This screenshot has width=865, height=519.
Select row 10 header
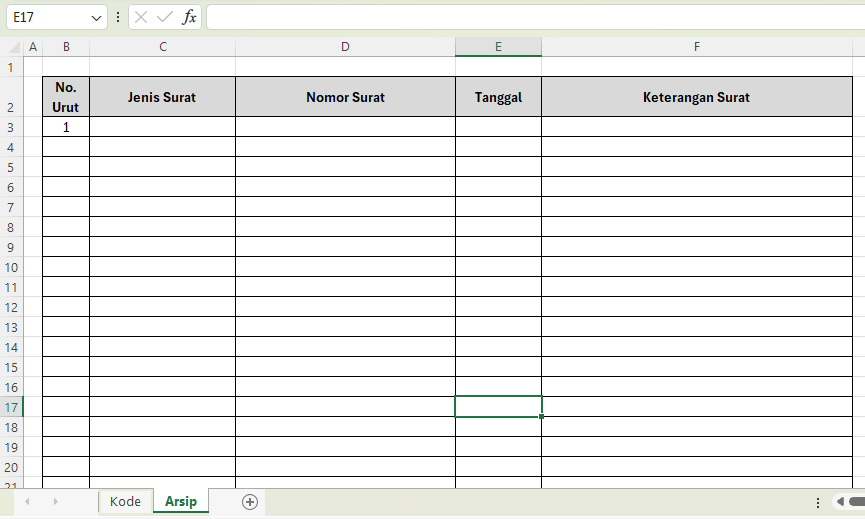[11, 267]
